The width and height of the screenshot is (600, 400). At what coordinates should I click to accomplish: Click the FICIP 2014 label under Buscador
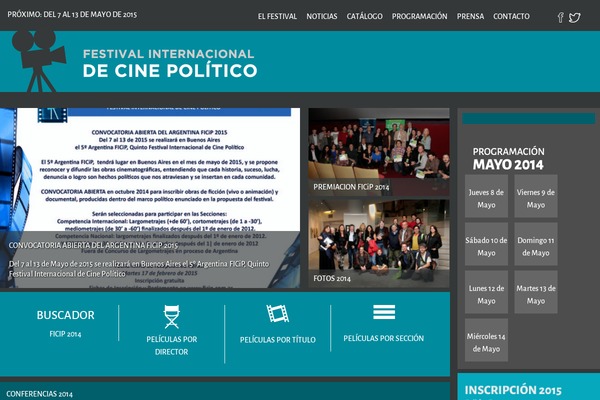[x=65, y=334]
